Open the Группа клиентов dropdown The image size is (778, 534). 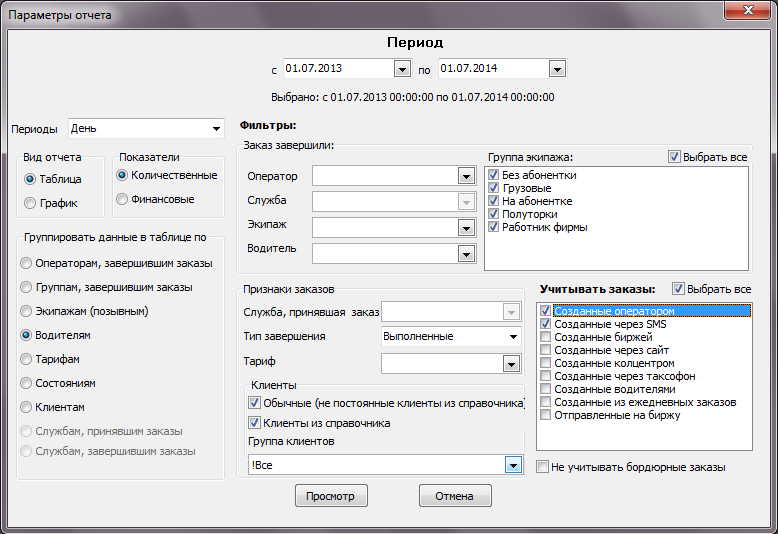coord(514,464)
